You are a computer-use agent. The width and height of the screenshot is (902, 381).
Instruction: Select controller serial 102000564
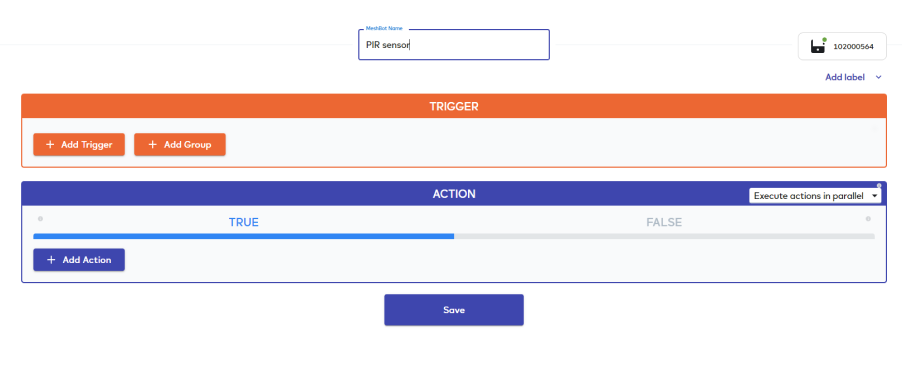coord(853,47)
